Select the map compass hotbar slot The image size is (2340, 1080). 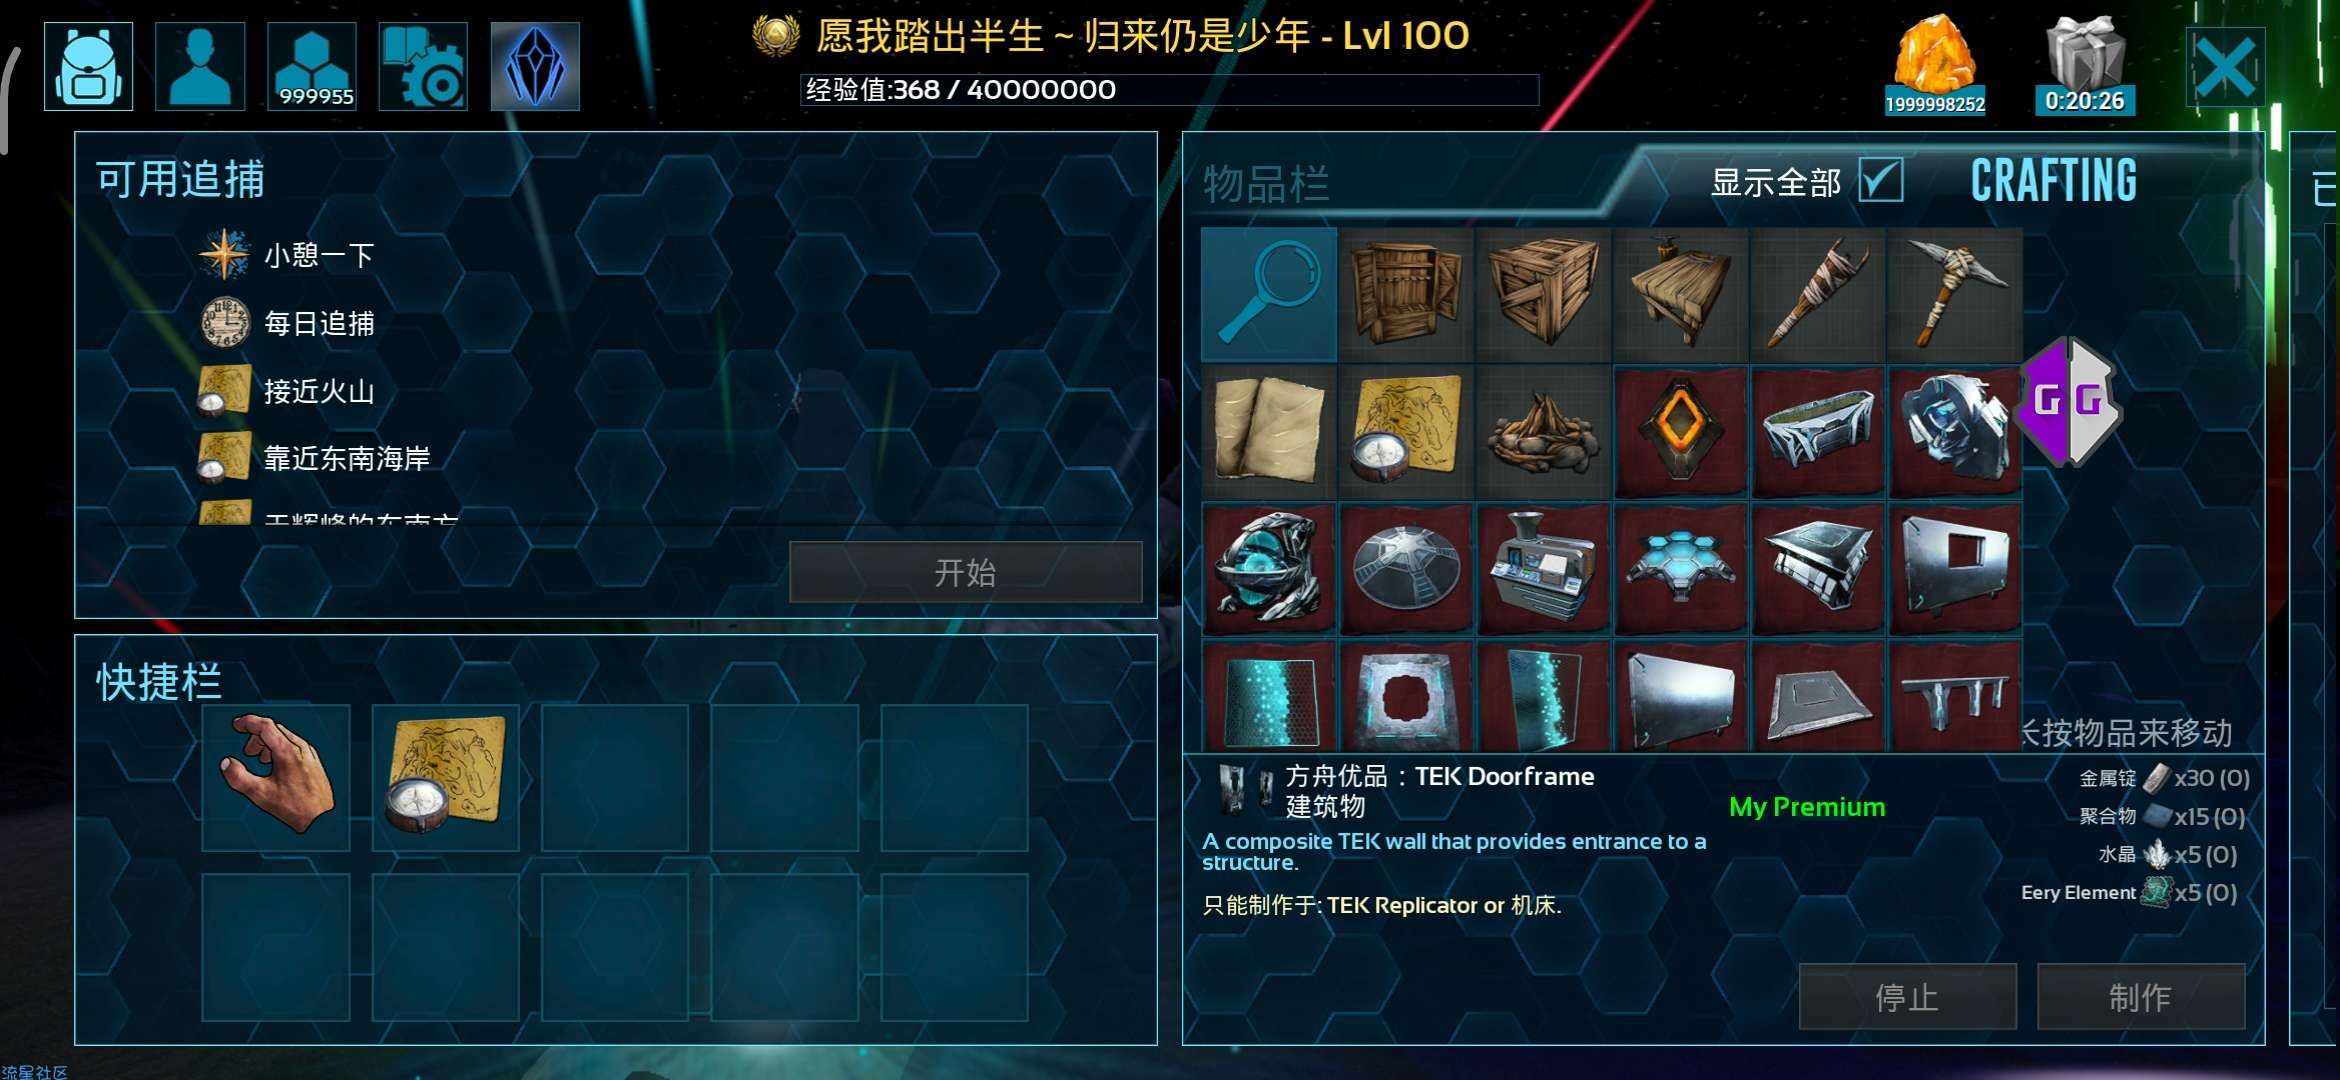446,777
